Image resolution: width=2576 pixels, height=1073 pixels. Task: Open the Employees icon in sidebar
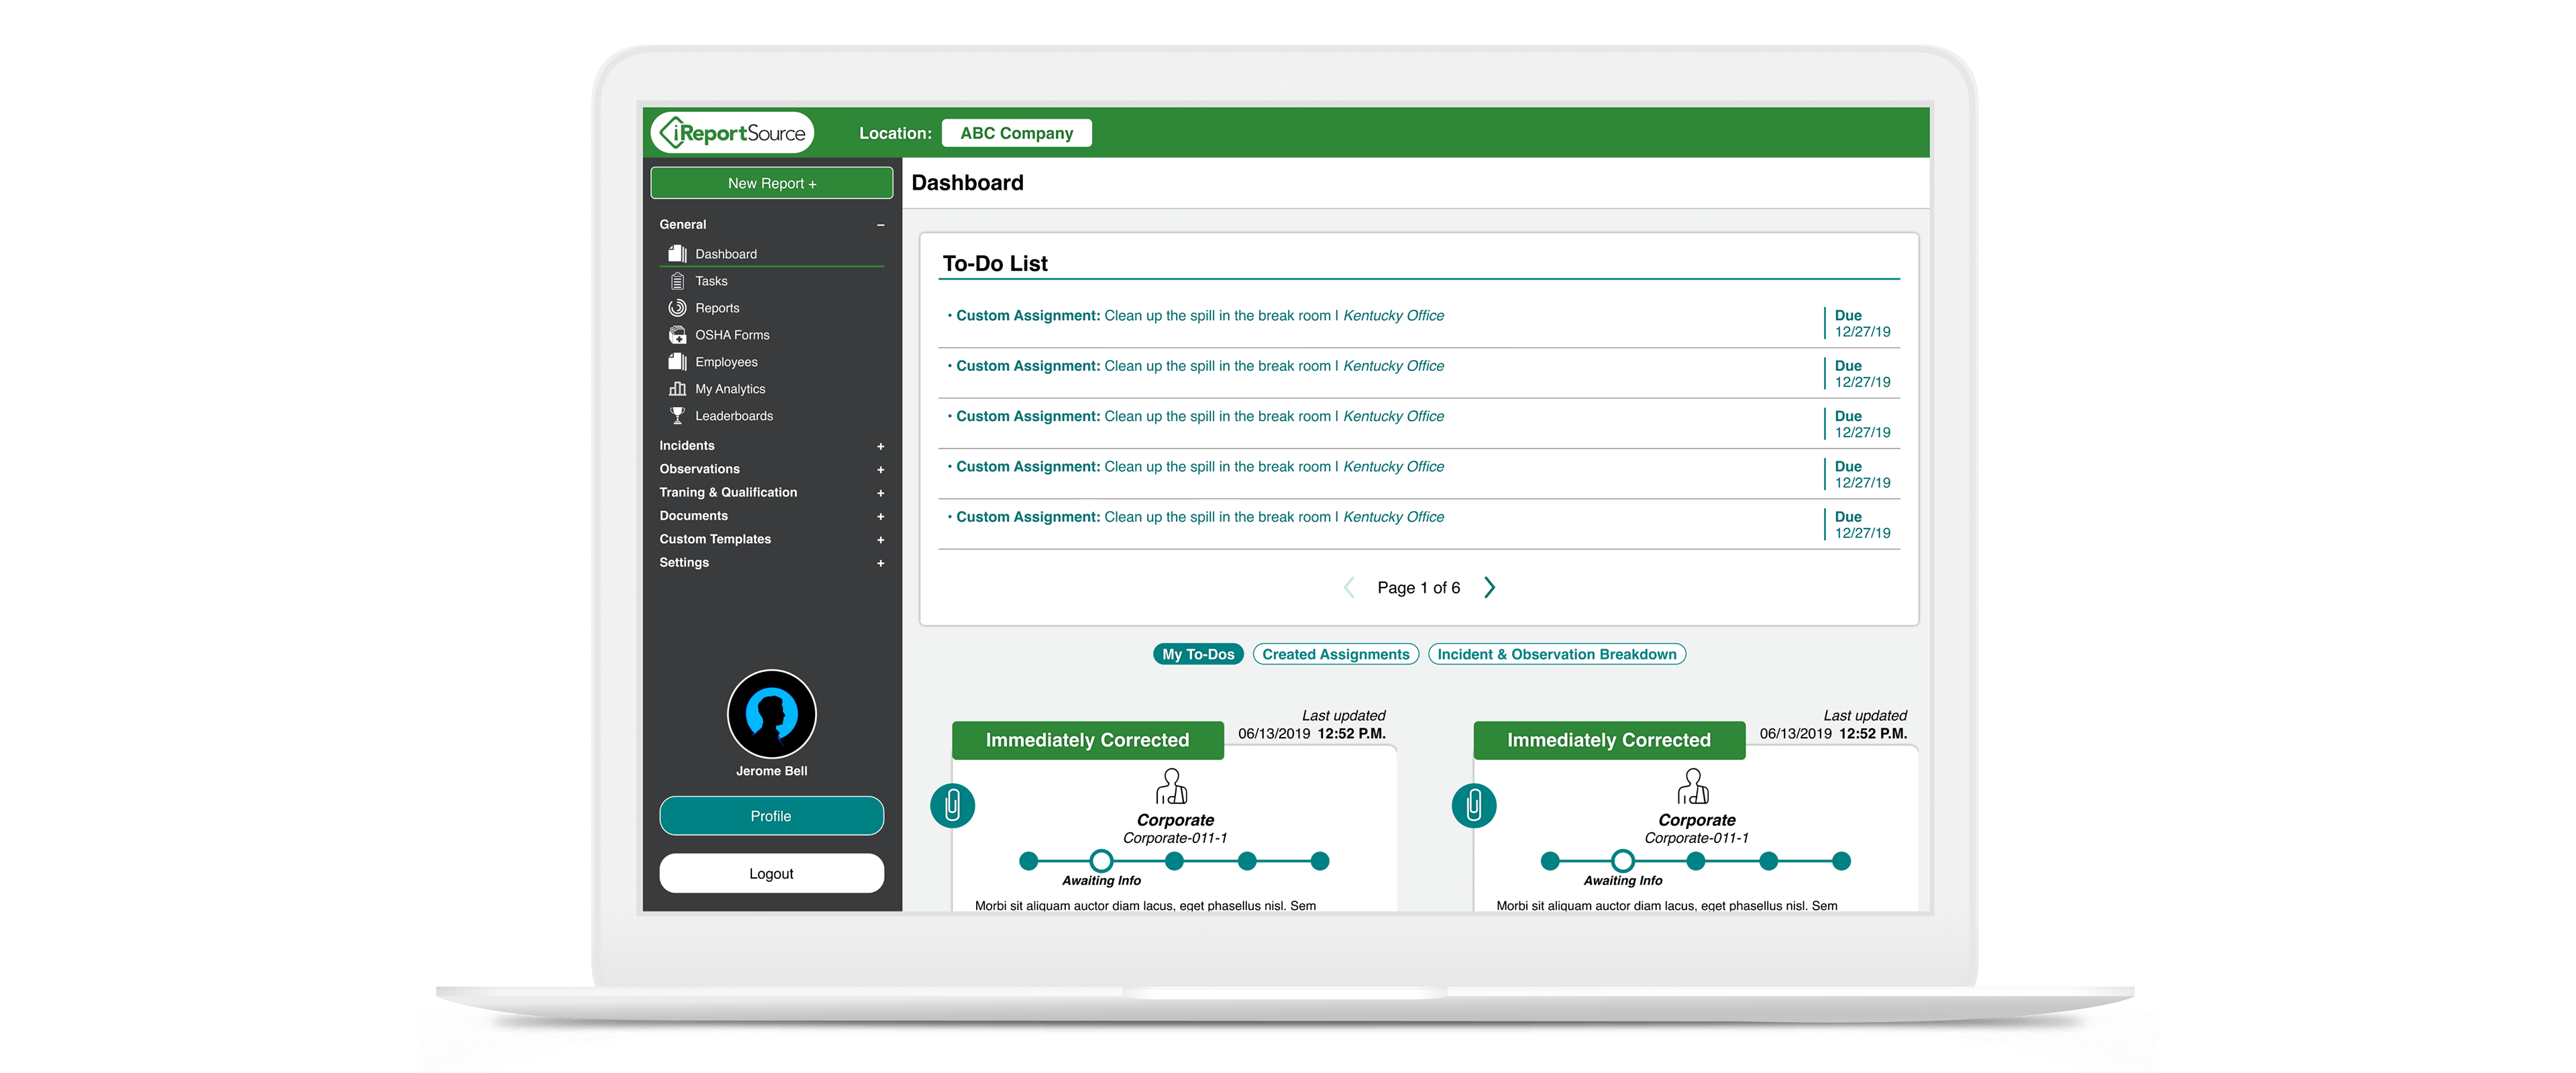677,362
